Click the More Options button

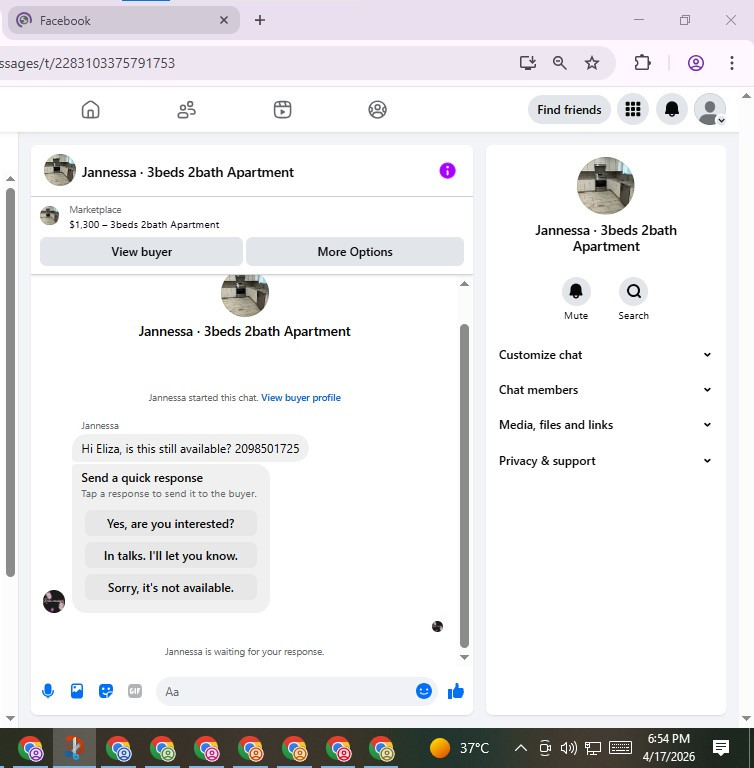pyautogui.click(x=355, y=252)
